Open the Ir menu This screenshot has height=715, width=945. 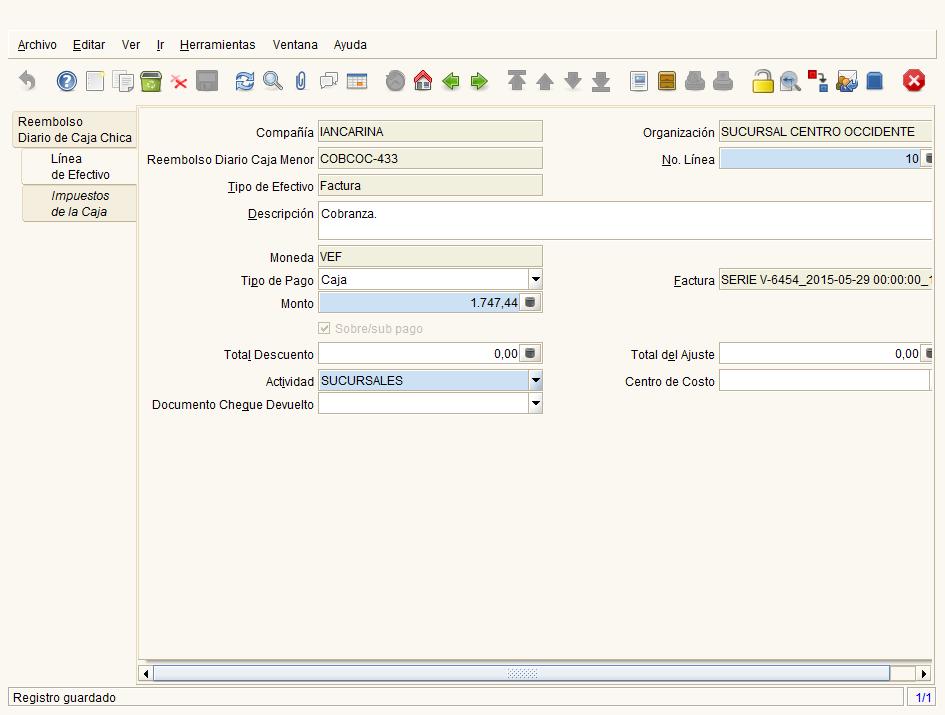(x=160, y=45)
